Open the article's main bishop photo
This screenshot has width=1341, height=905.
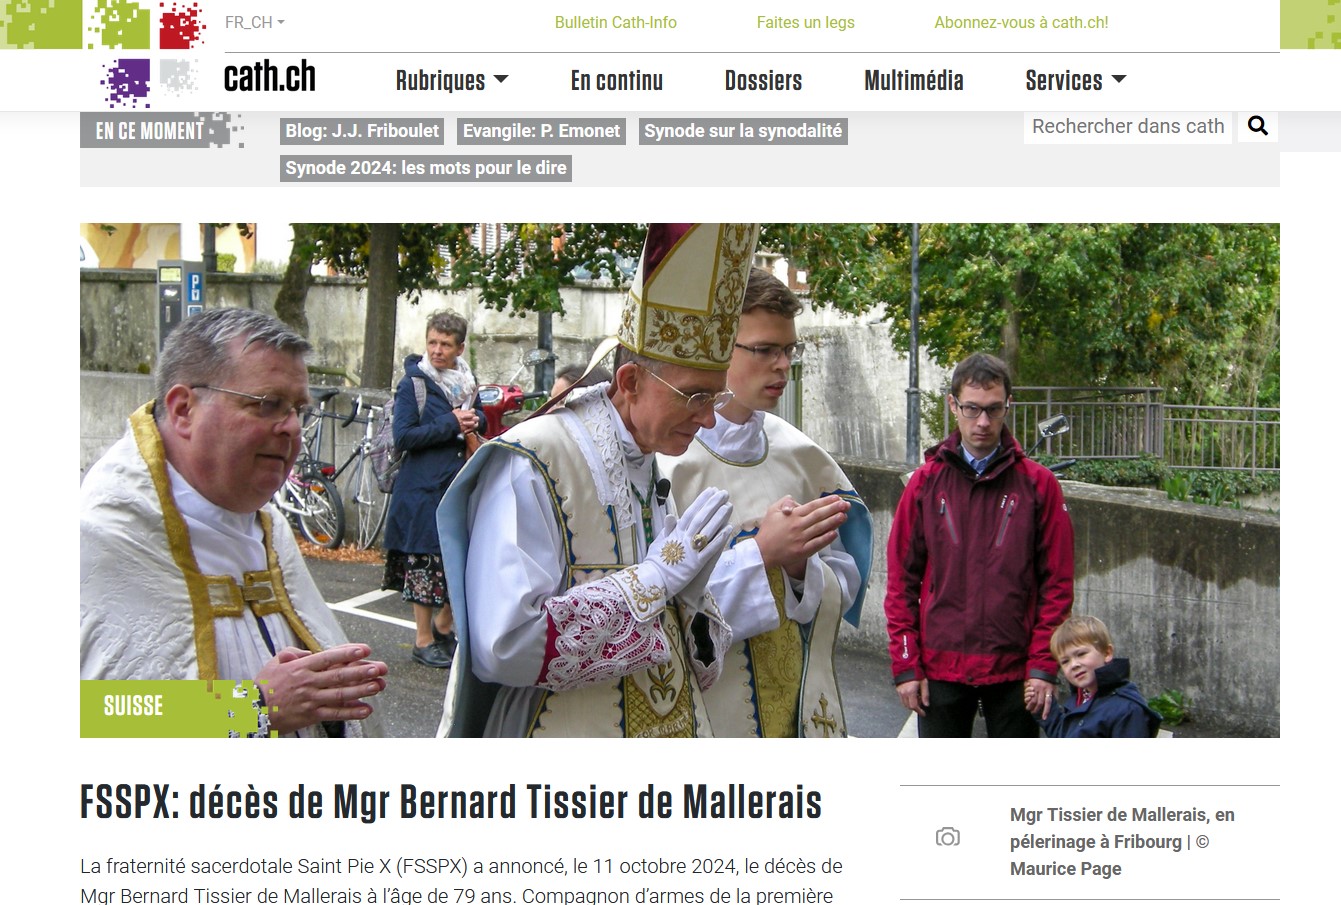click(x=680, y=480)
